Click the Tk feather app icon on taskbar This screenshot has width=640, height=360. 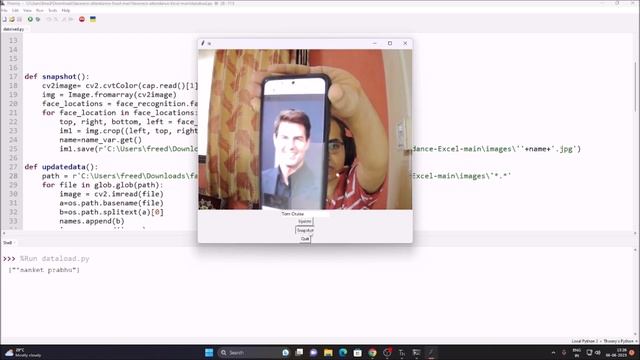pos(431,353)
